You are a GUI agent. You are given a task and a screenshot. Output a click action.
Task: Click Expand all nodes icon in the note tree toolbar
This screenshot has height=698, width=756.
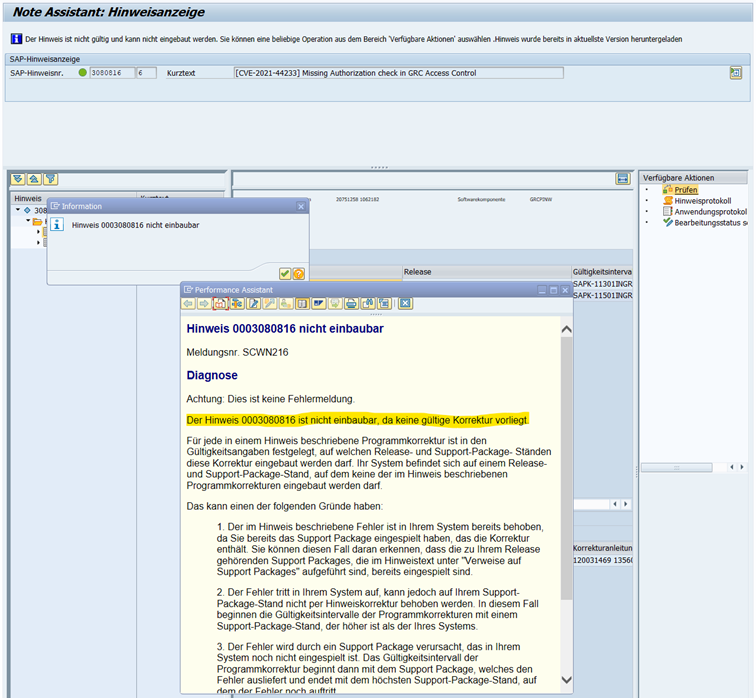click(x=18, y=179)
